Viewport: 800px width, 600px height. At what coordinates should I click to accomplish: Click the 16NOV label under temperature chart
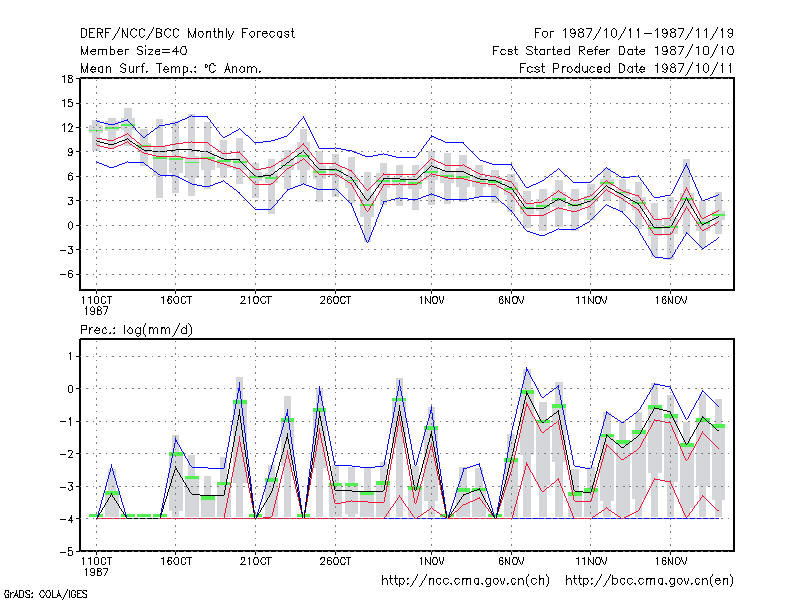(671, 301)
